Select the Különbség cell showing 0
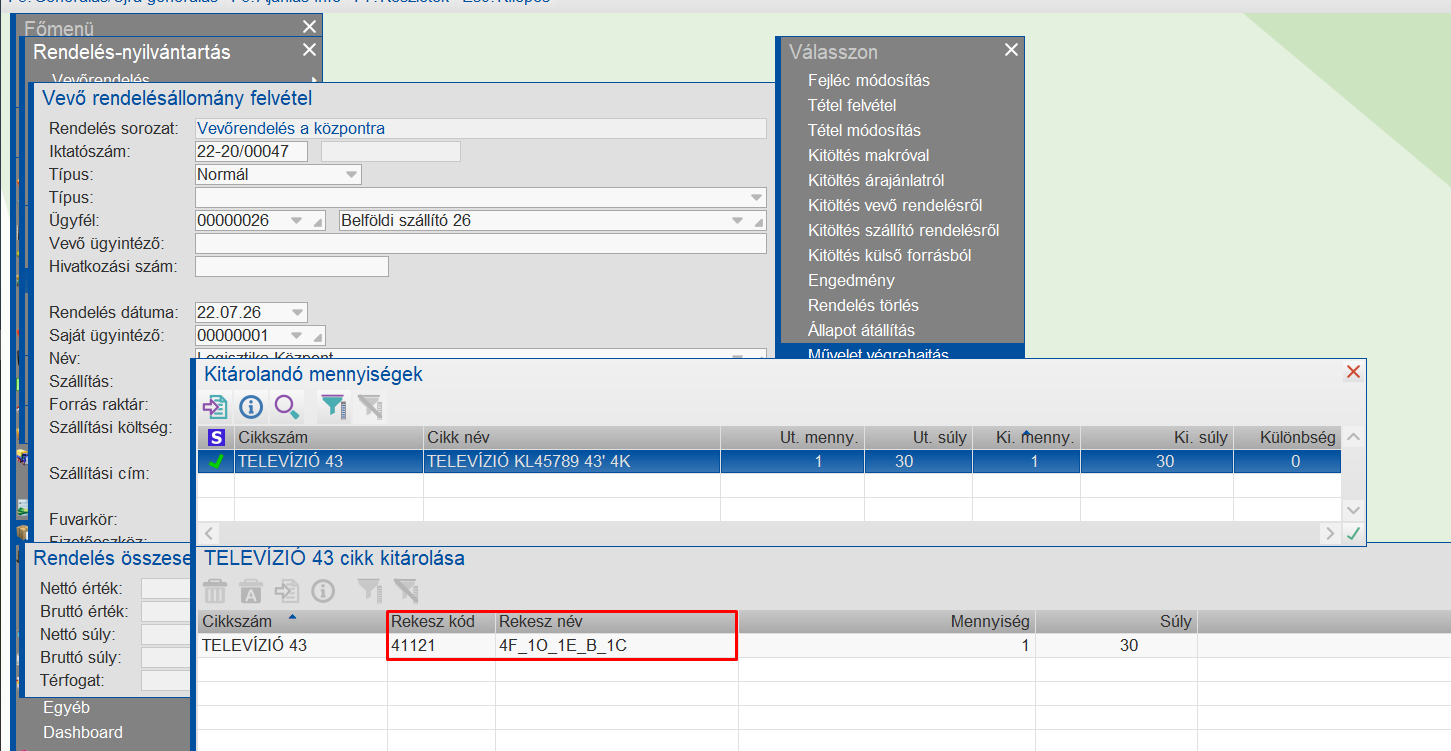 (x=1287, y=461)
